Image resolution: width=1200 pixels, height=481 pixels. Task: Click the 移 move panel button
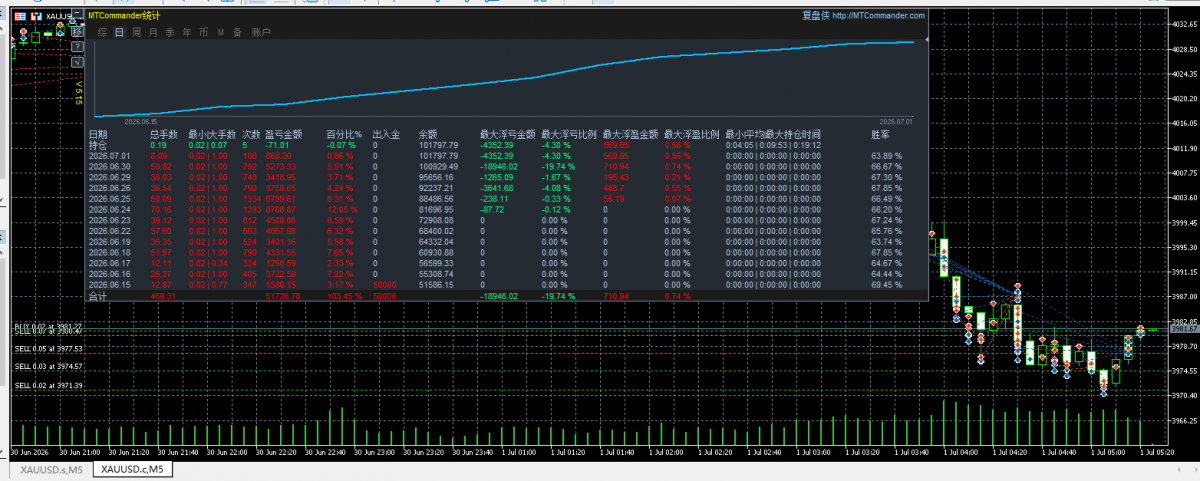(x=77, y=32)
